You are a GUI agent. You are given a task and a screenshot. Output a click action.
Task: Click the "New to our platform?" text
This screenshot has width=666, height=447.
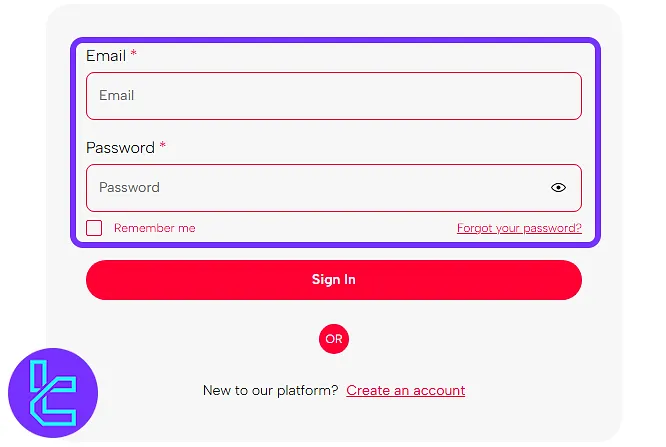pyautogui.click(x=270, y=390)
